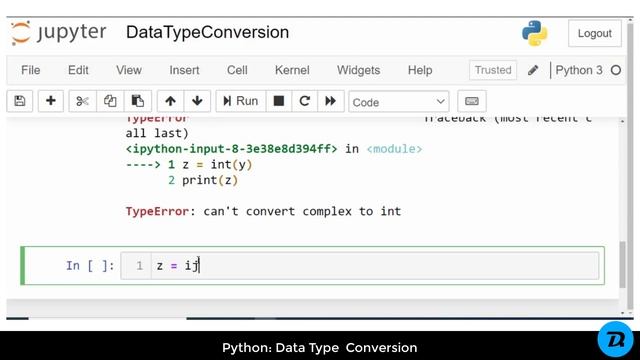Click the TypeError message text

pos(263,211)
